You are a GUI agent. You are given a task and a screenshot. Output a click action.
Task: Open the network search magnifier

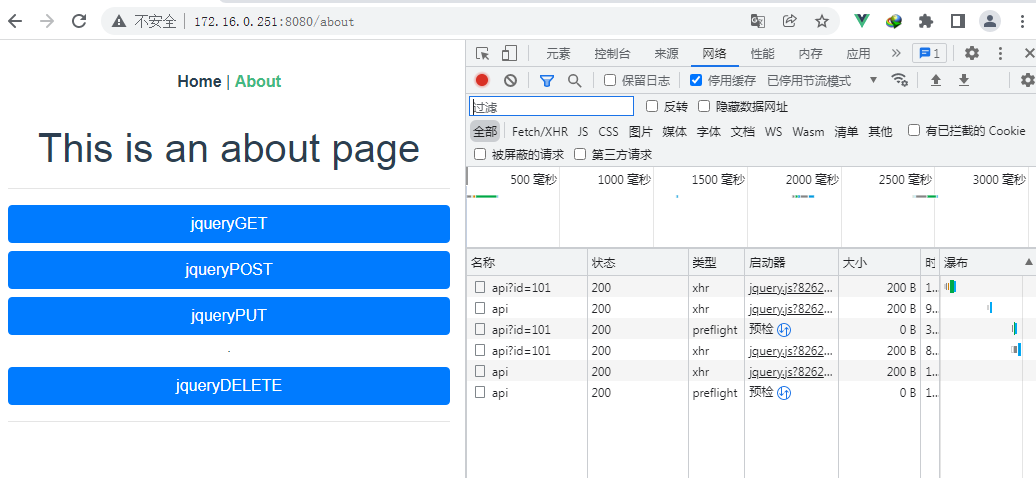[575, 81]
